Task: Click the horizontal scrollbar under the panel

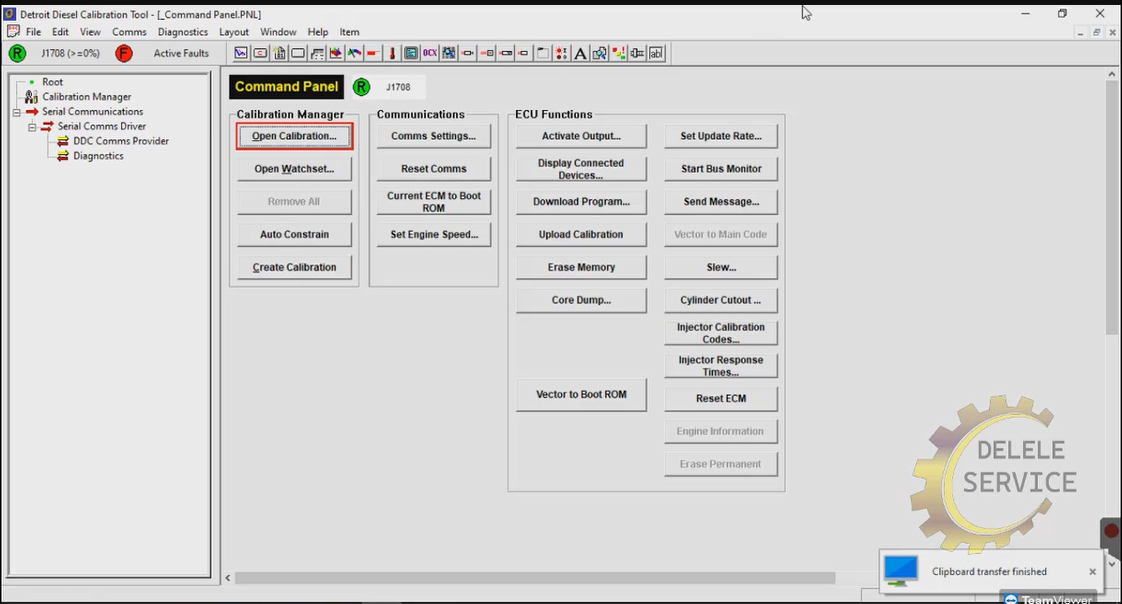Action: [x=535, y=578]
